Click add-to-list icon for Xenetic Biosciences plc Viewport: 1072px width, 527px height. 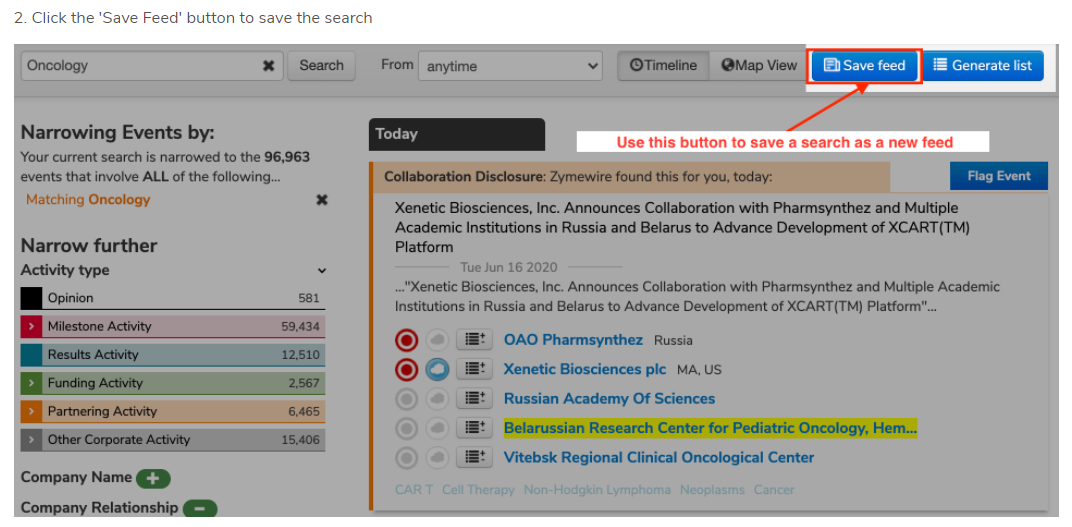474,369
